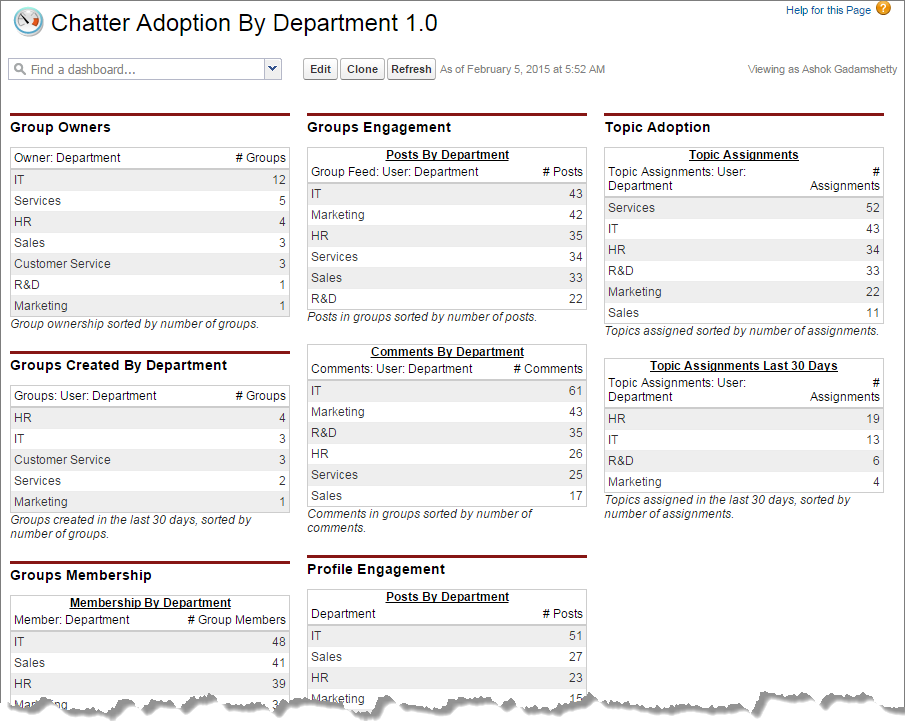Click caption "Topics assigned sorted by number of assignments."
Viewport: 905px width, 721px height.
pos(742,331)
